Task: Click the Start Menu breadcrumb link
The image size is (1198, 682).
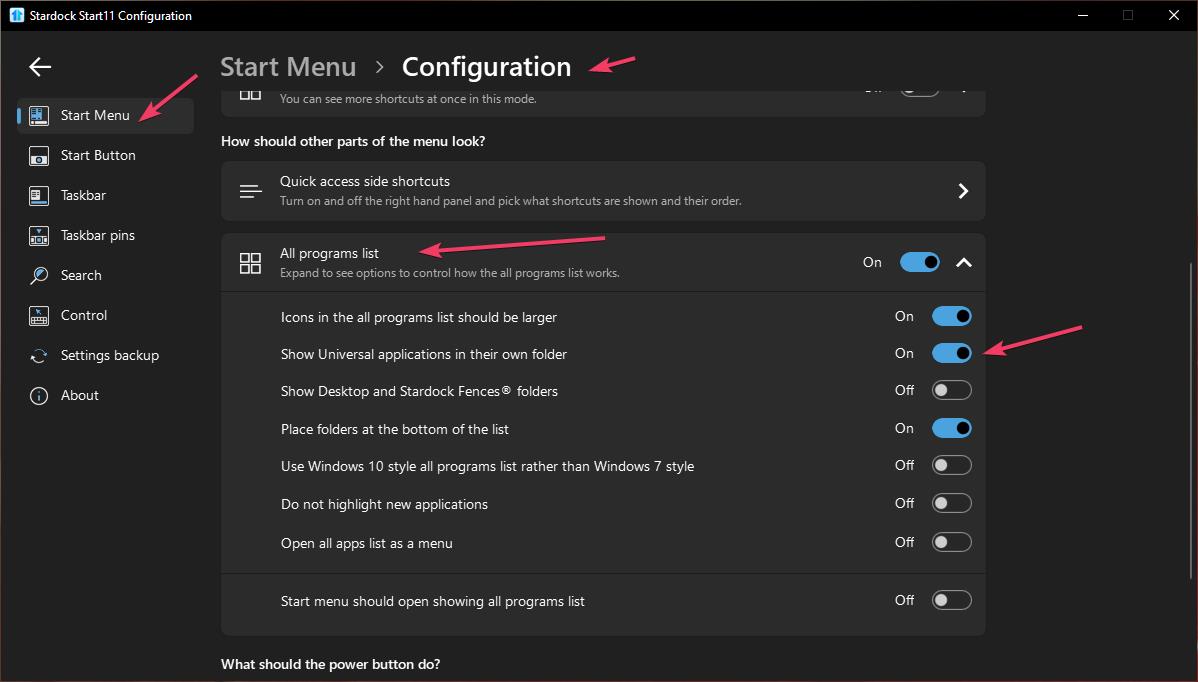Action: point(288,67)
